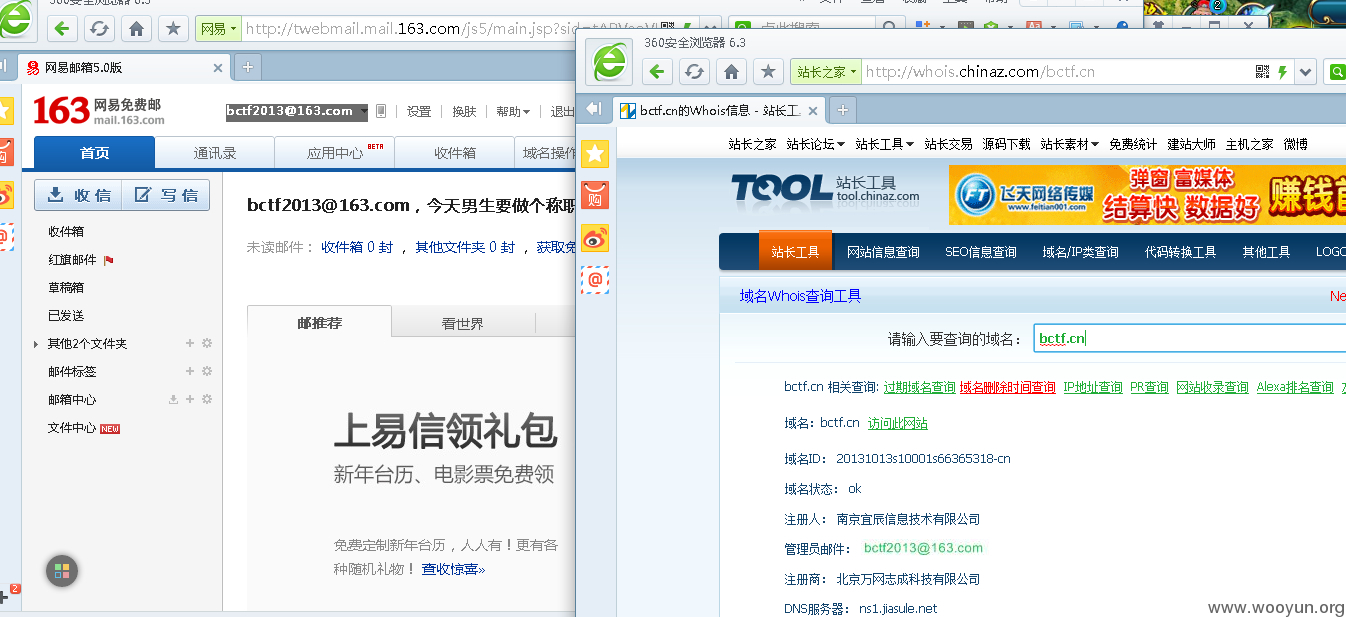Click the green lightning speed-mode icon
1346x617 pixels.
click(x=1283, y=72)
